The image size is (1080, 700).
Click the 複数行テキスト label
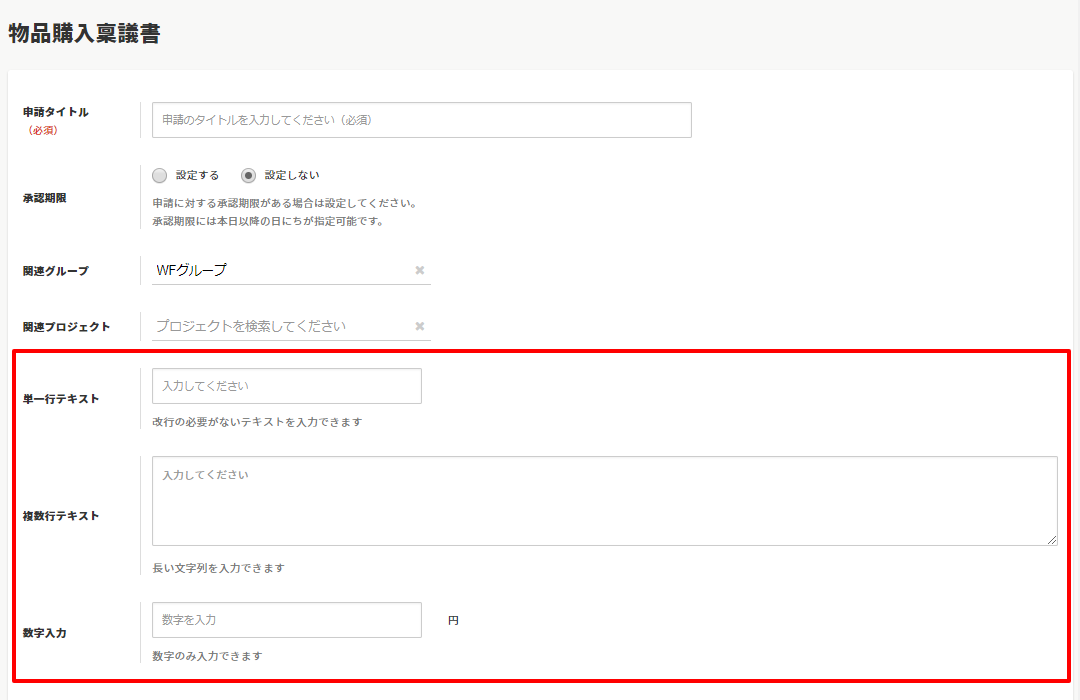click(x=61, y=516)
